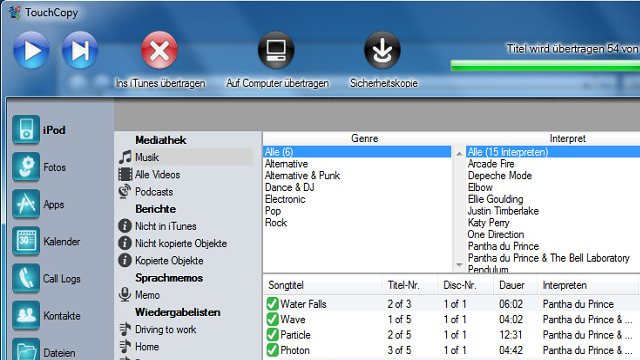Click the Memo microphone icon
640x360 pixels.
pos(125,294)
